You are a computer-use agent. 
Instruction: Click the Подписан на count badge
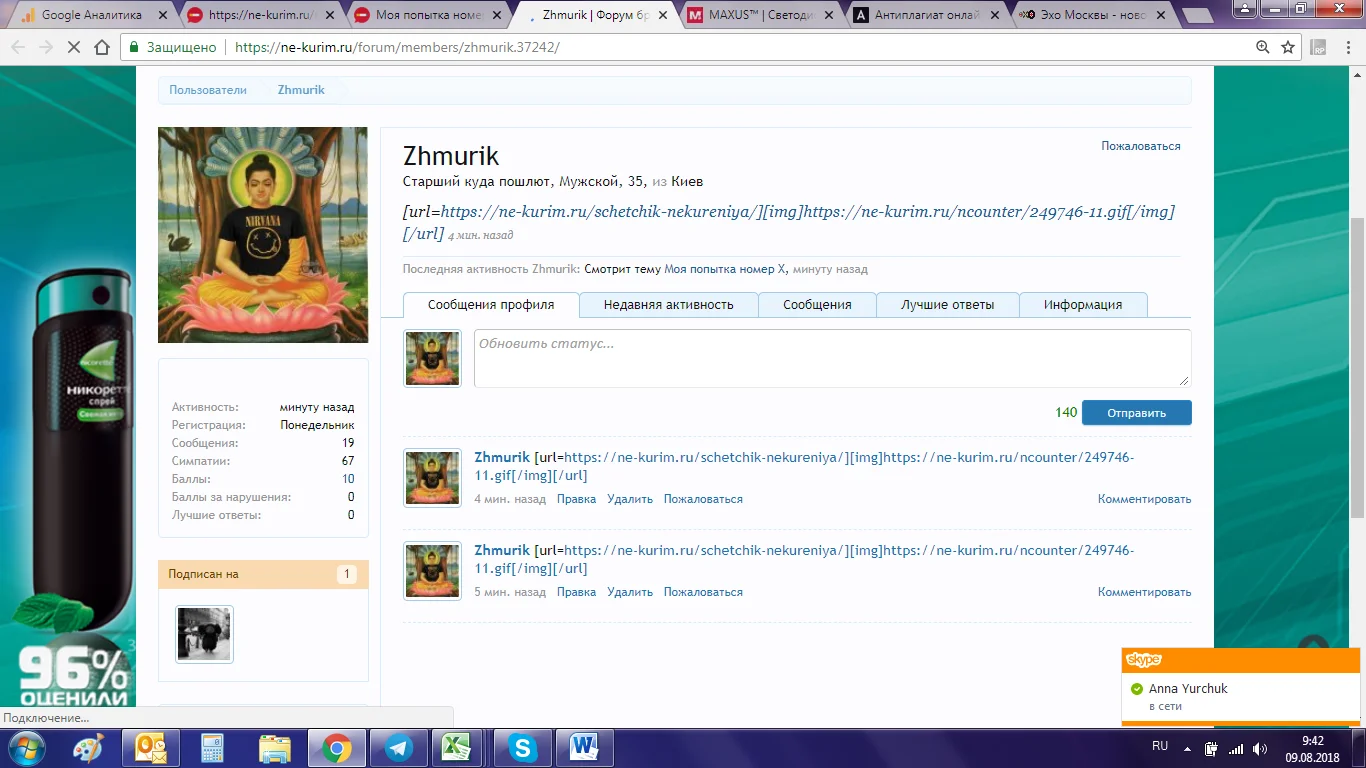click(x=347, y=574)
